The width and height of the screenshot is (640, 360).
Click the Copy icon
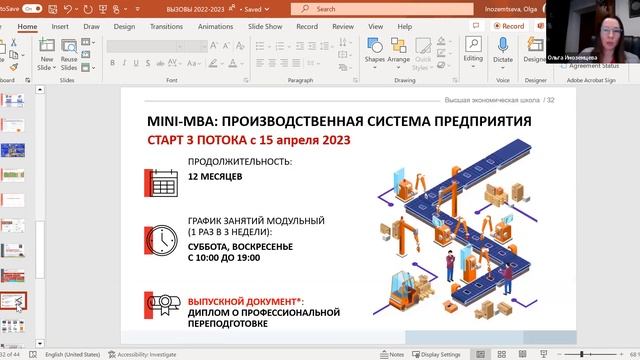click(13, 55)
